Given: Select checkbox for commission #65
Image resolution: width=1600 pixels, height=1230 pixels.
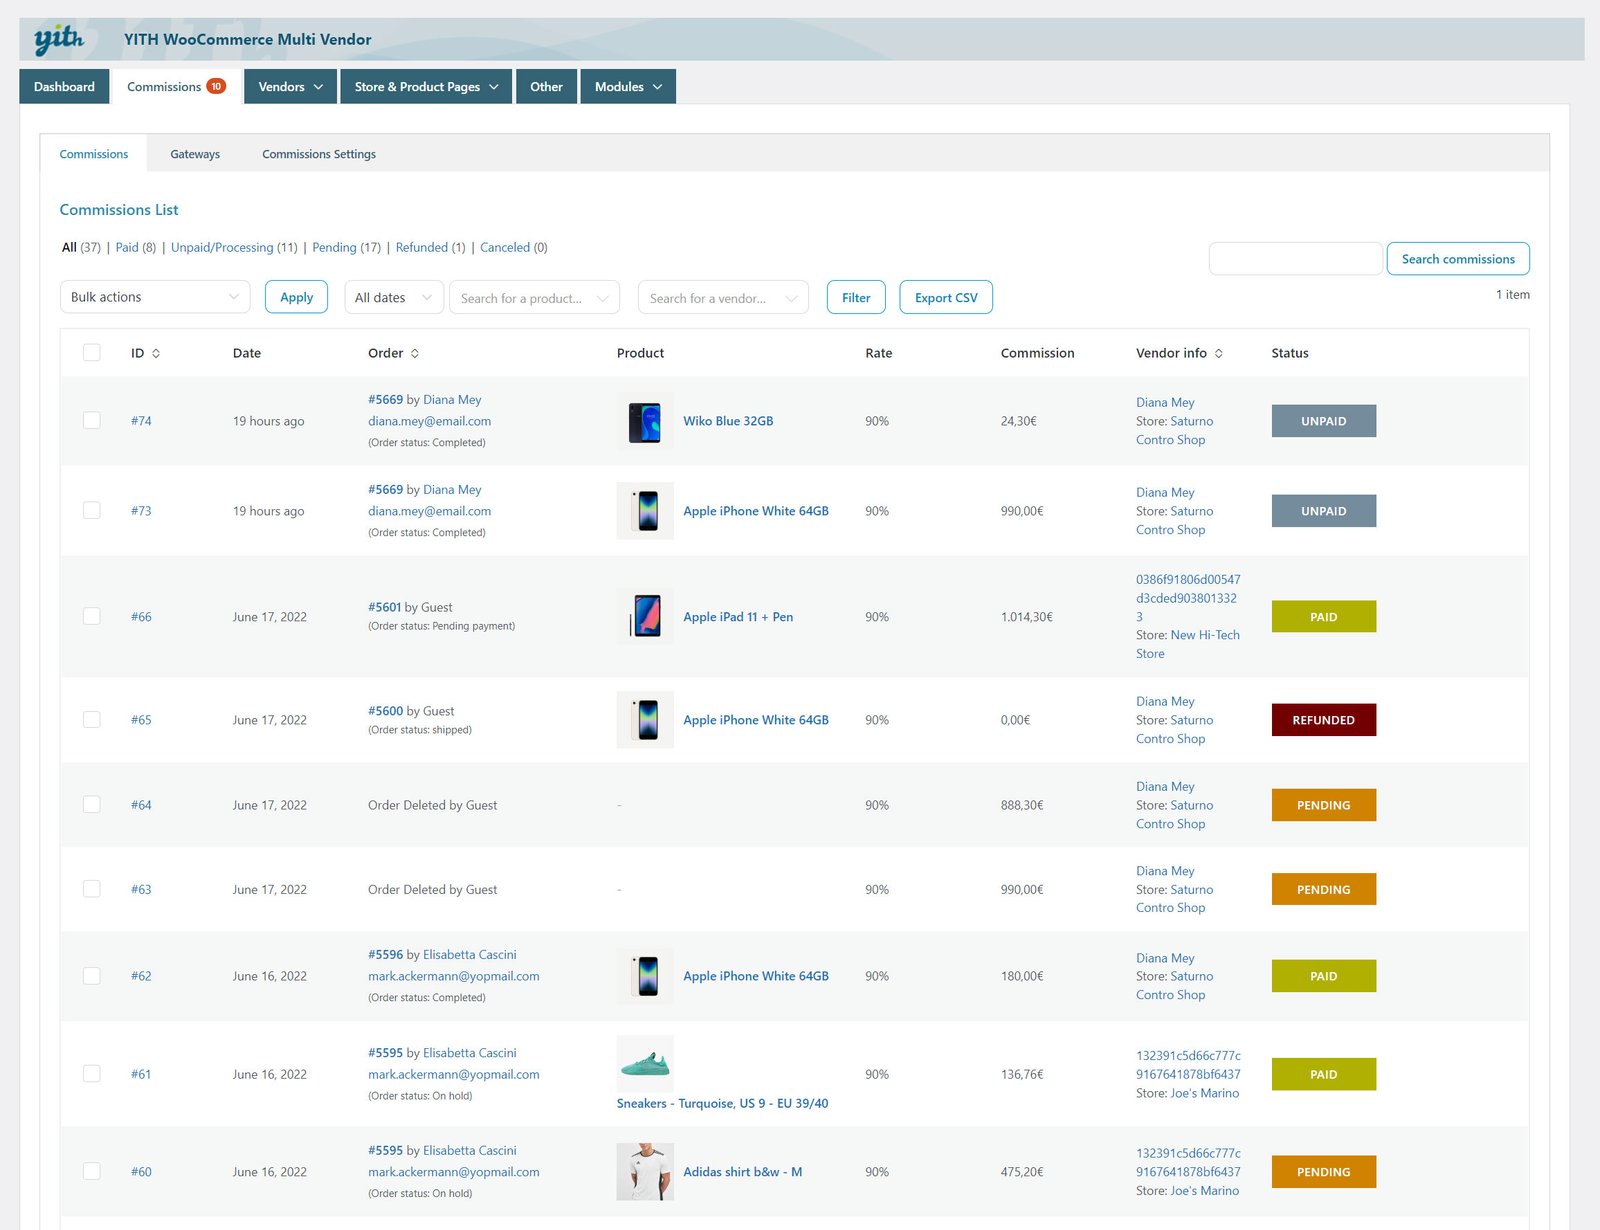Looking at the screenshot, I should coord(92,719).
